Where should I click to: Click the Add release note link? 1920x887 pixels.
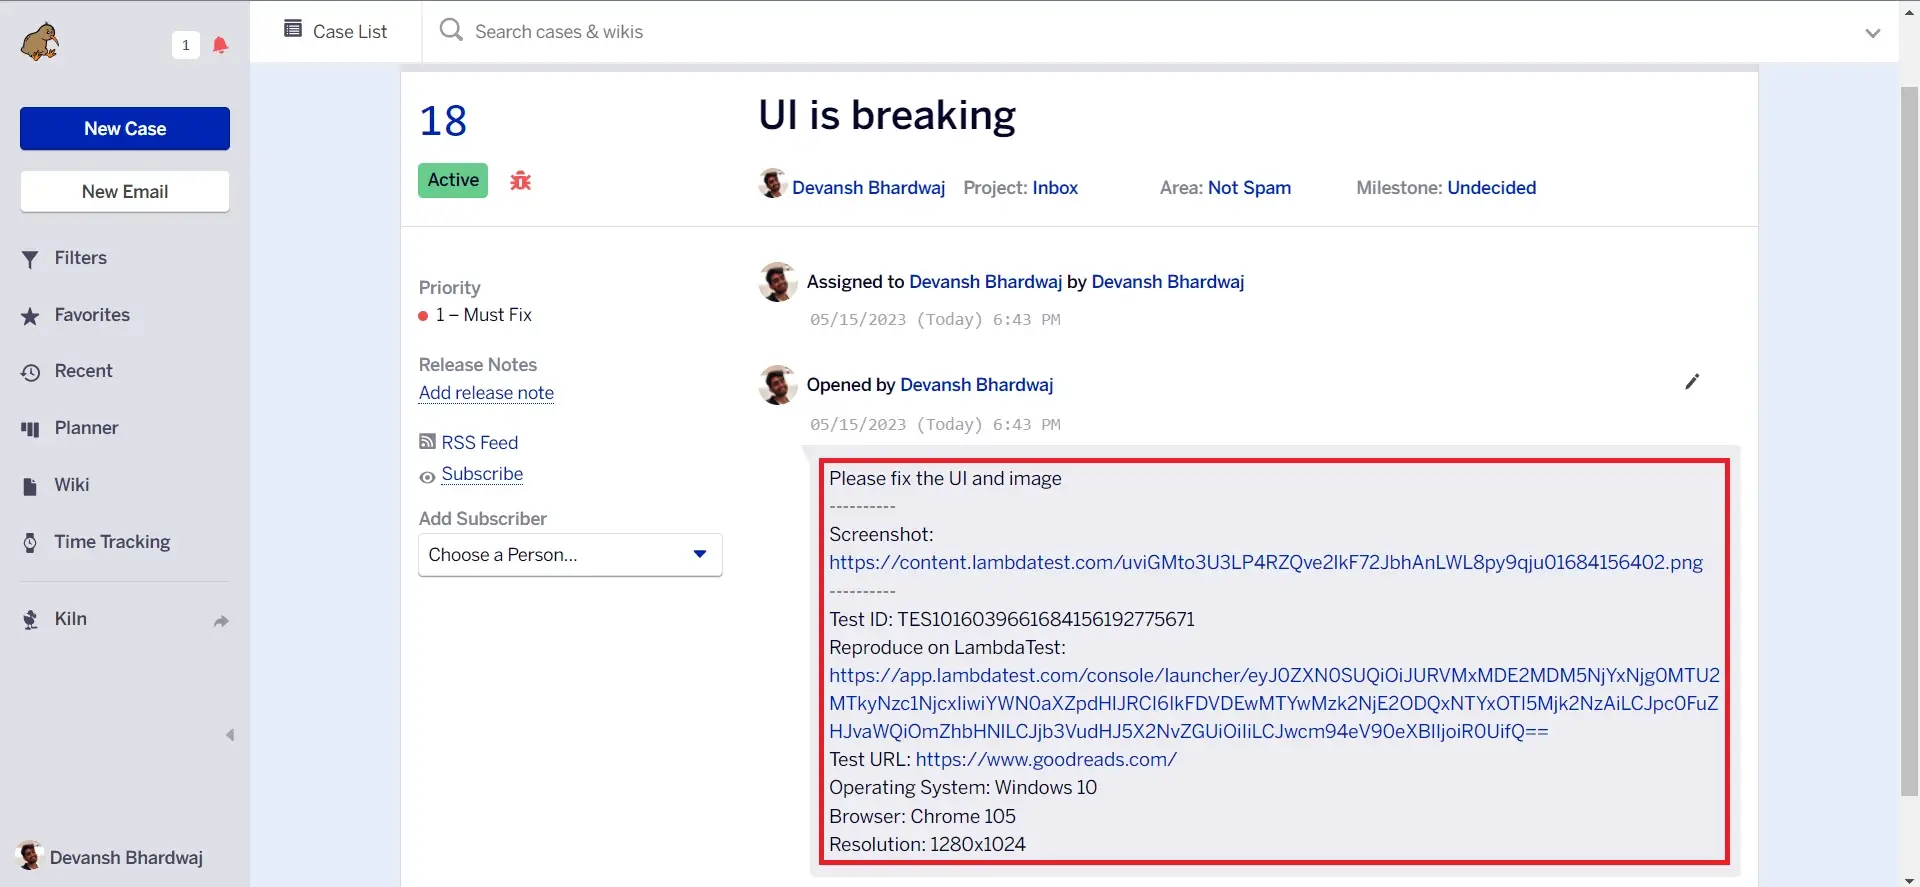486,393
